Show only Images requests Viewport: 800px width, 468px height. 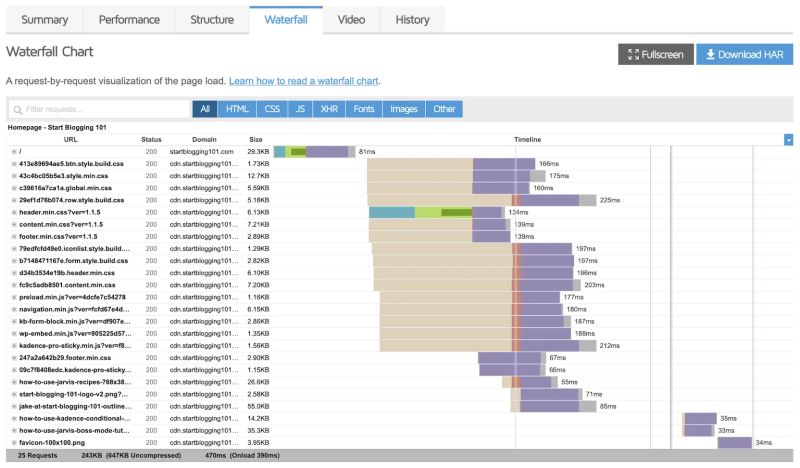[404, 109]
